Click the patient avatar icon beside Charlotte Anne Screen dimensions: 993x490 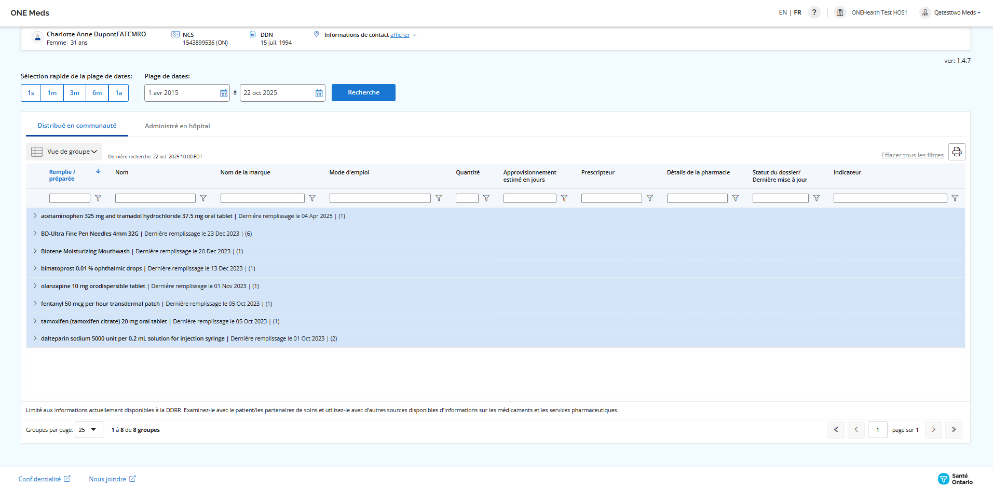pyautogui.click(x=37, y=38)
